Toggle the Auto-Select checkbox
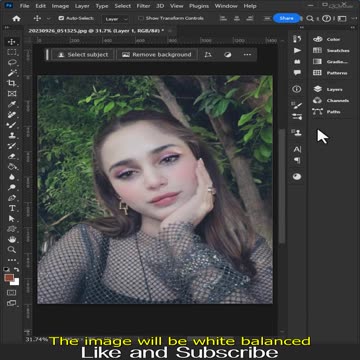The width and height of the screenshot is (360, 360). (61, 18)
